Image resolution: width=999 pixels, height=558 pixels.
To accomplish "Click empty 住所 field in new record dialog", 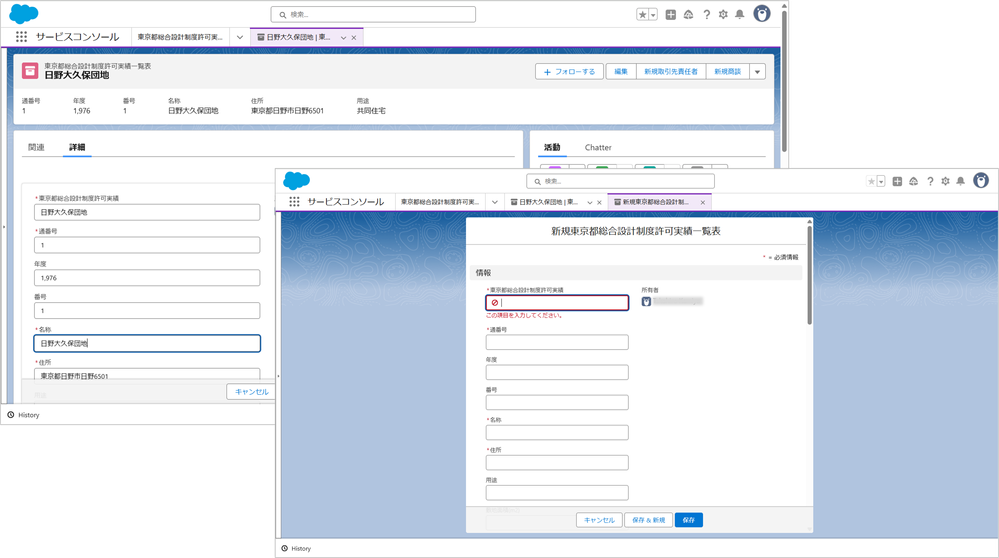I will click(557, 462).
